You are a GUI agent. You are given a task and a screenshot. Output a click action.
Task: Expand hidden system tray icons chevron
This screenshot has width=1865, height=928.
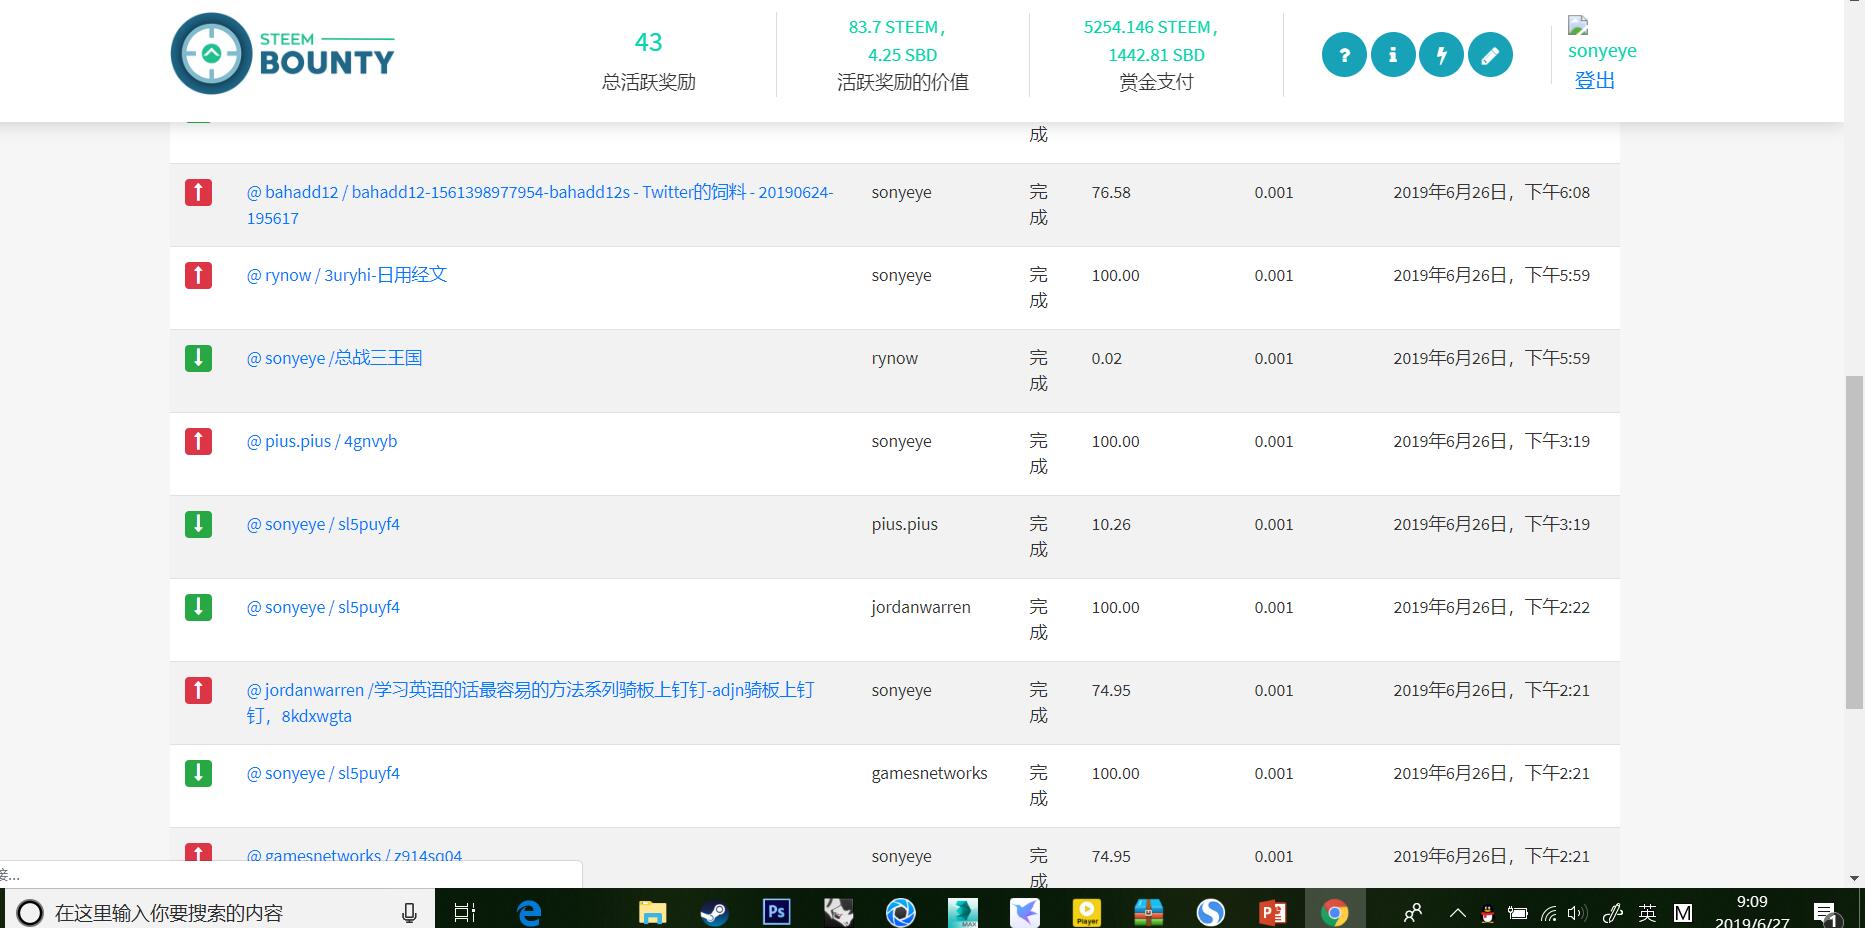tap(1457, 912)
